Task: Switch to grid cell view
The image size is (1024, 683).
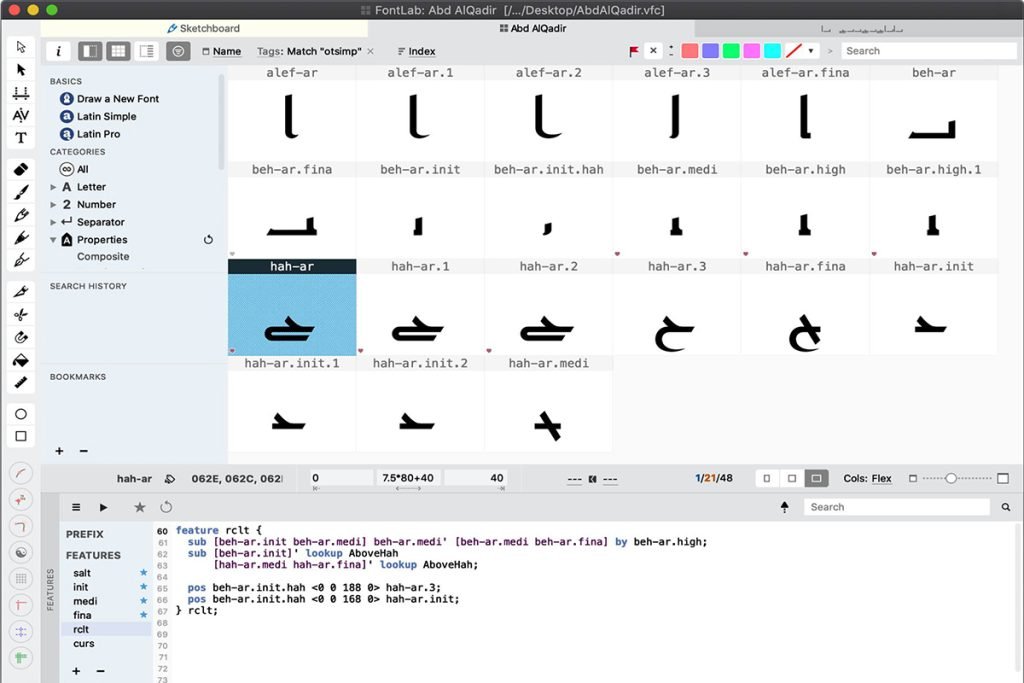Action: [118, 51]
